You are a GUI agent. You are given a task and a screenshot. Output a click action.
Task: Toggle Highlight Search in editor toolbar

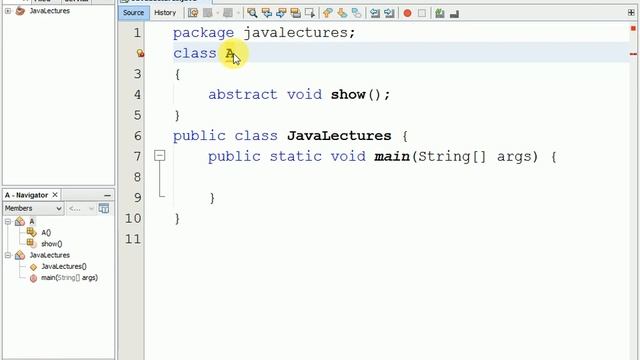(x=296, y=13)
